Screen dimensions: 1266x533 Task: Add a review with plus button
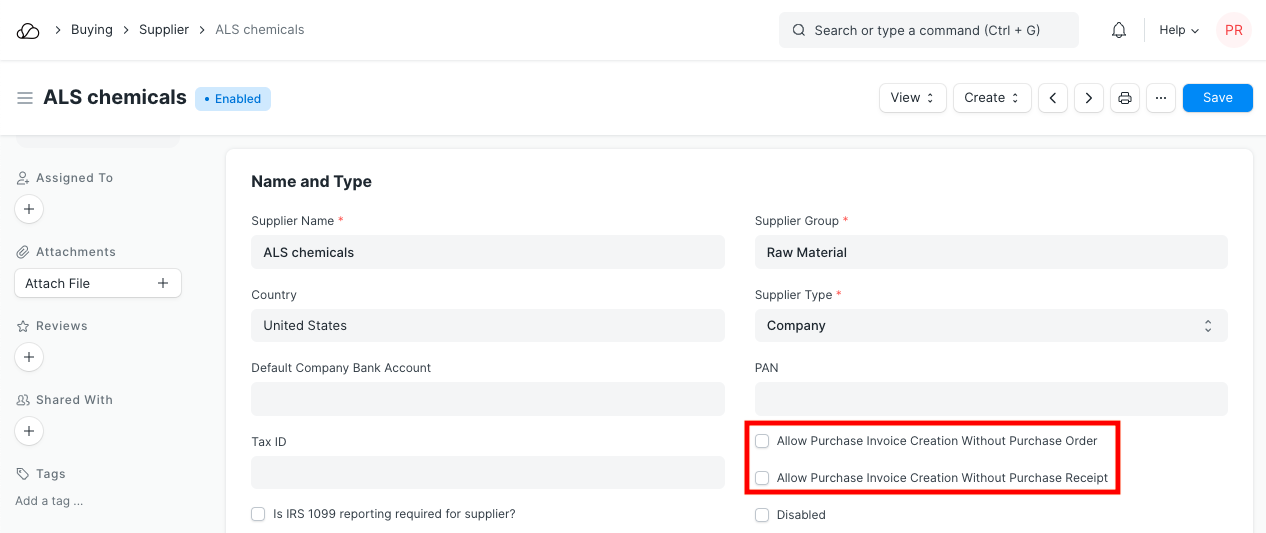pos(29,357)
